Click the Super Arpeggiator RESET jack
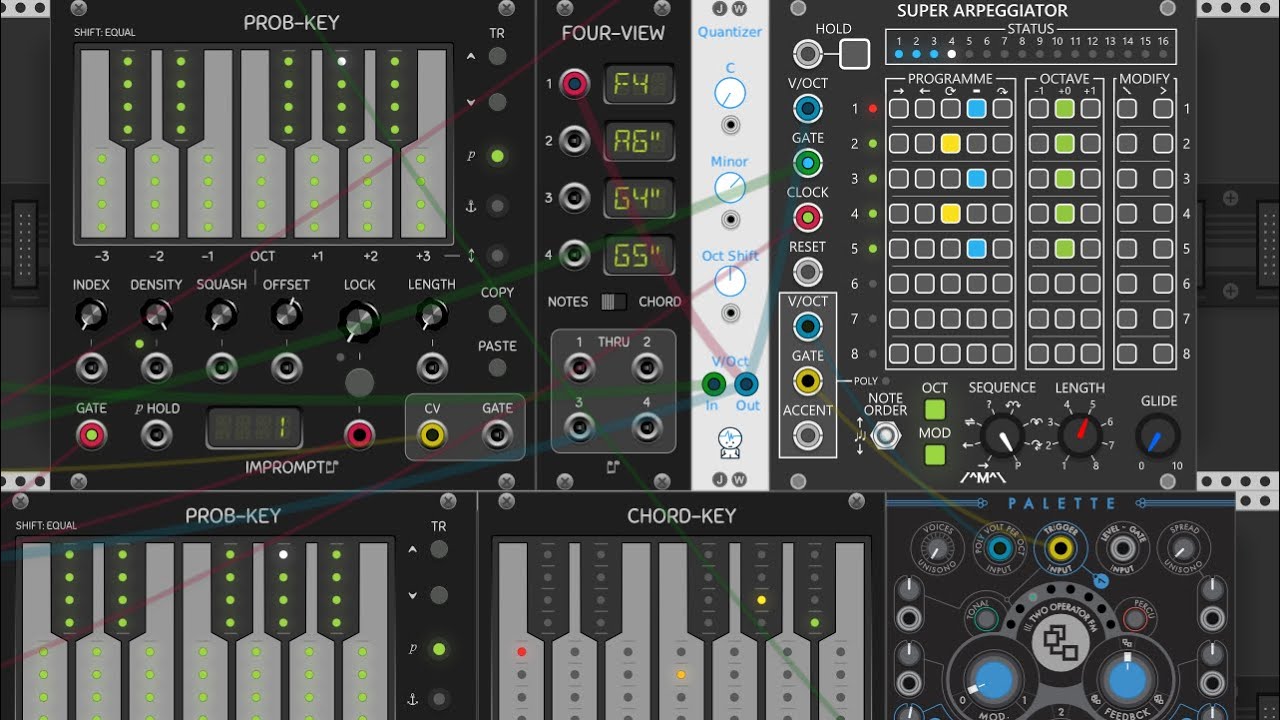 tap(808, 271)
